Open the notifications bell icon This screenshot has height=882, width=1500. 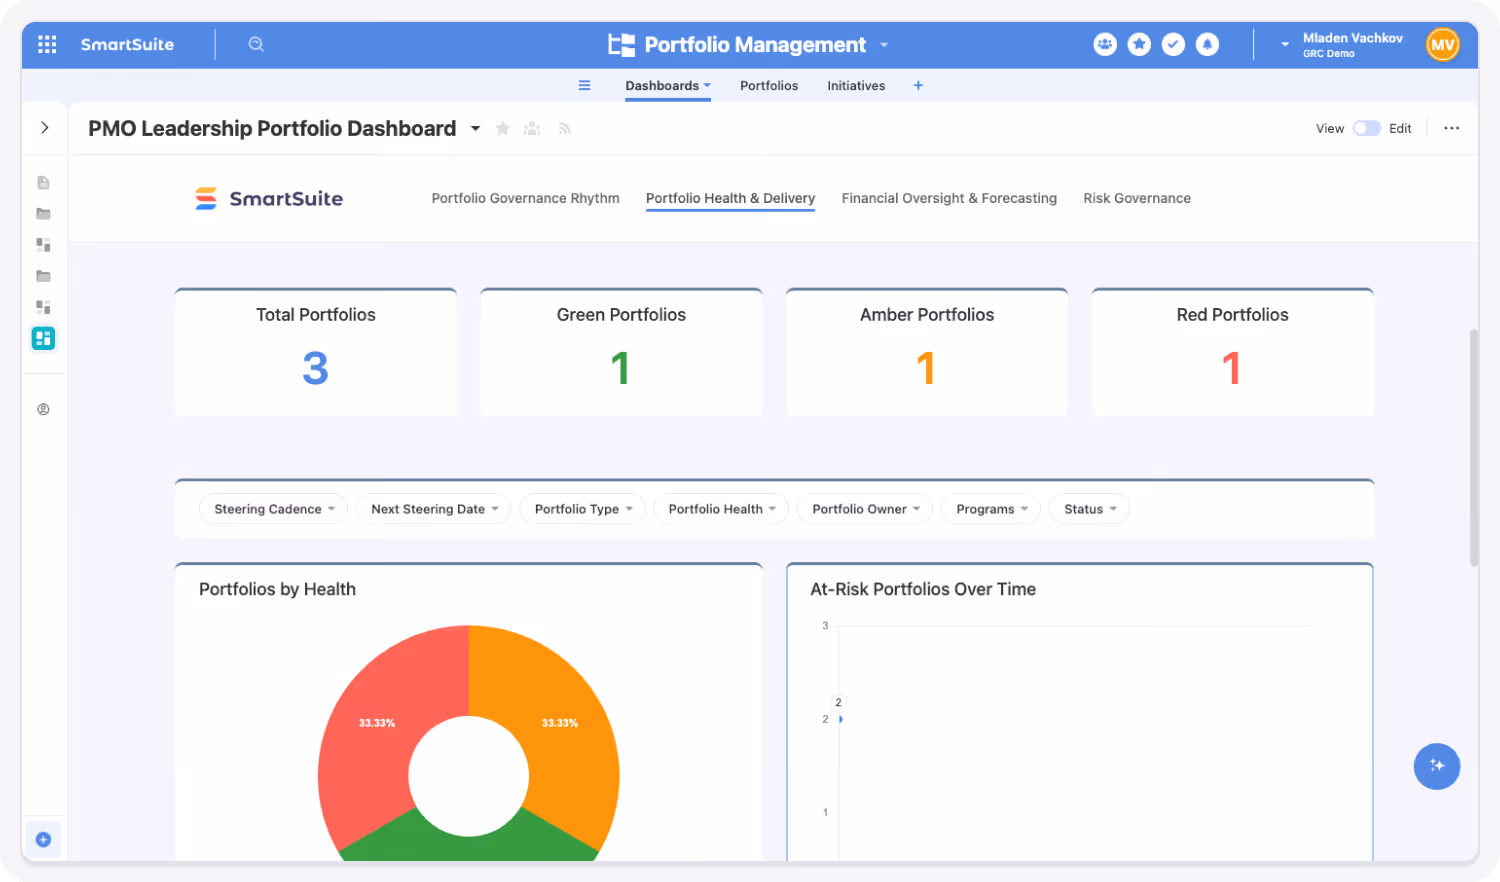click(1207, 44)
